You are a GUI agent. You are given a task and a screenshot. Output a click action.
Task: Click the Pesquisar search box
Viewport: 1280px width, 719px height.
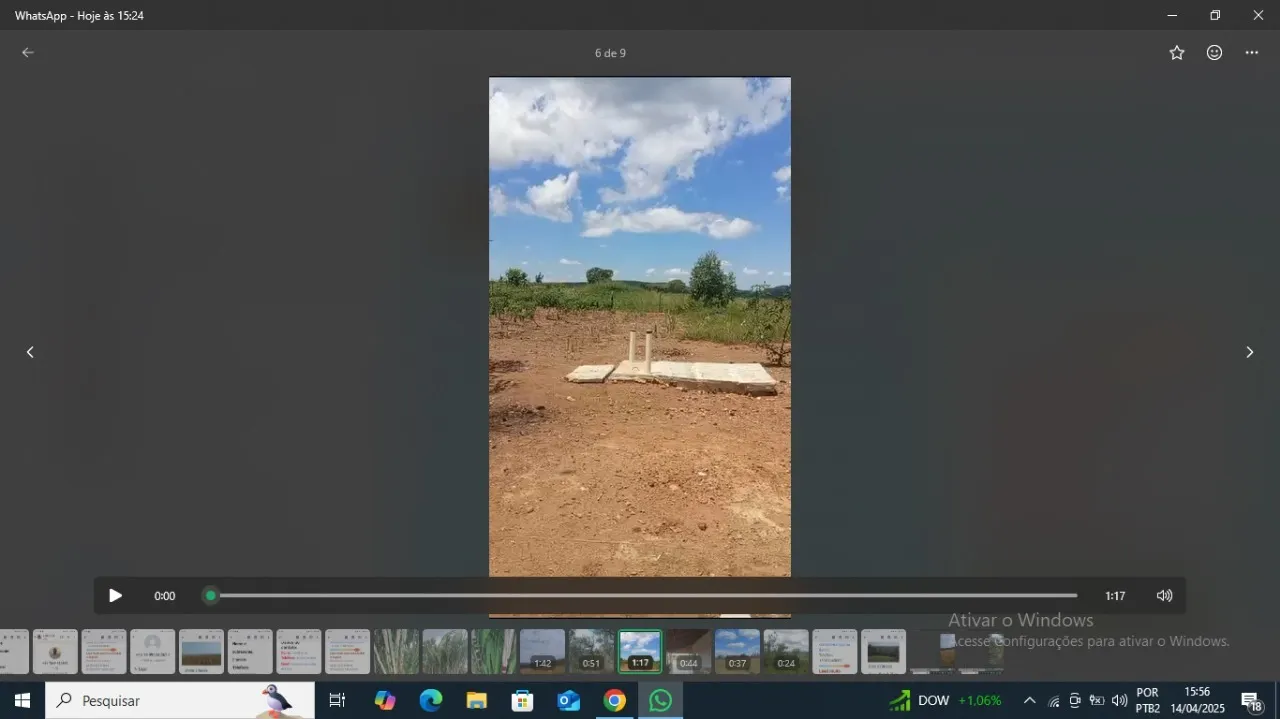180,700
